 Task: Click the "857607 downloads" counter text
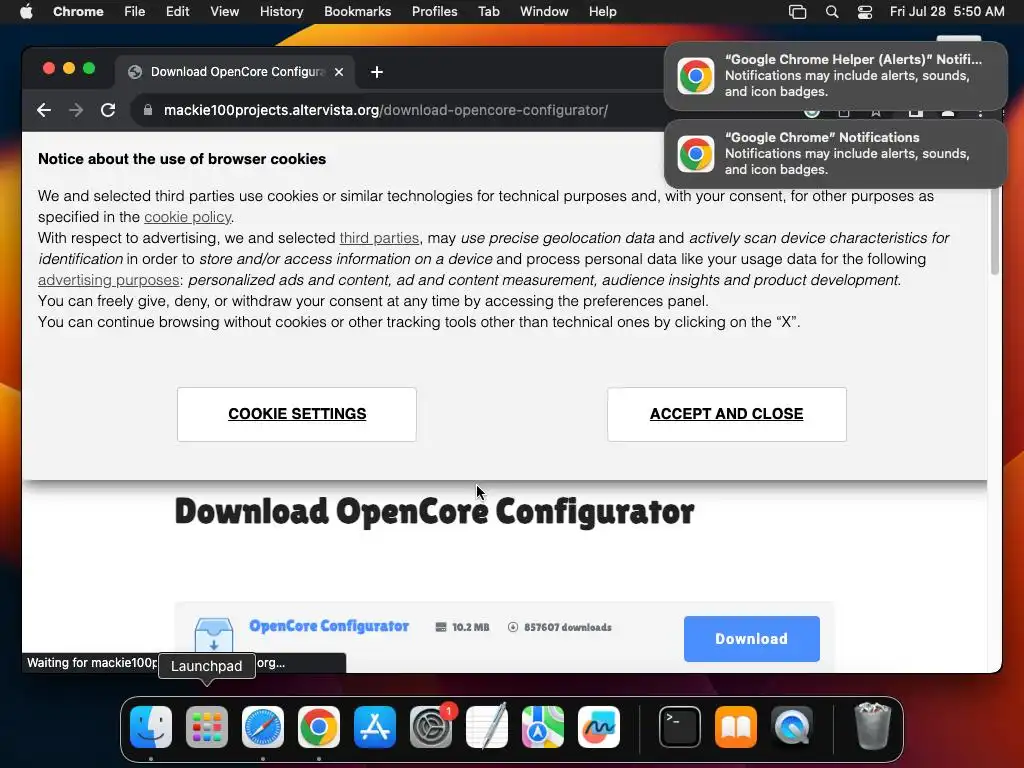(568, 627)
